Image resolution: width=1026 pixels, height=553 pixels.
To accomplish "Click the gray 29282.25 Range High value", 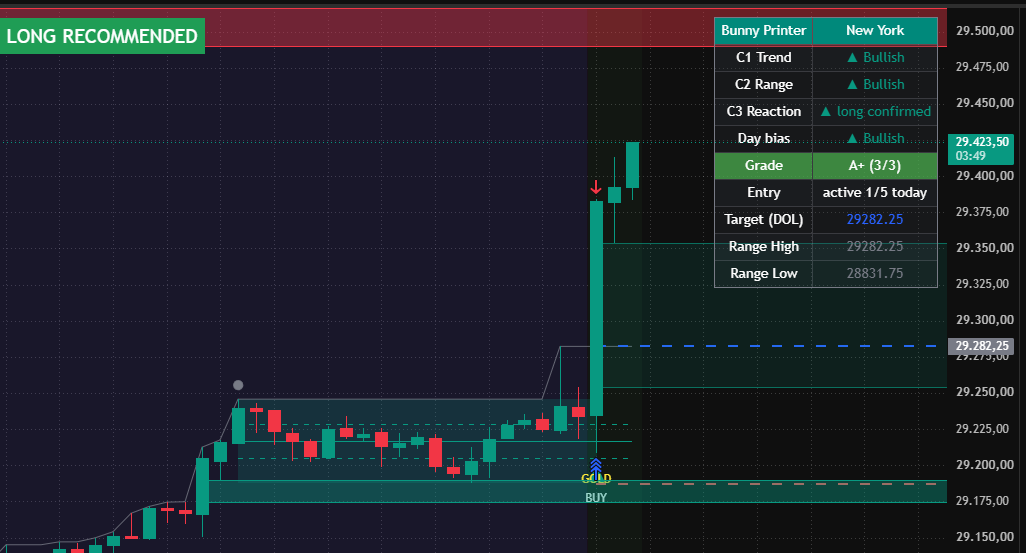I will (x=875, y=247).
